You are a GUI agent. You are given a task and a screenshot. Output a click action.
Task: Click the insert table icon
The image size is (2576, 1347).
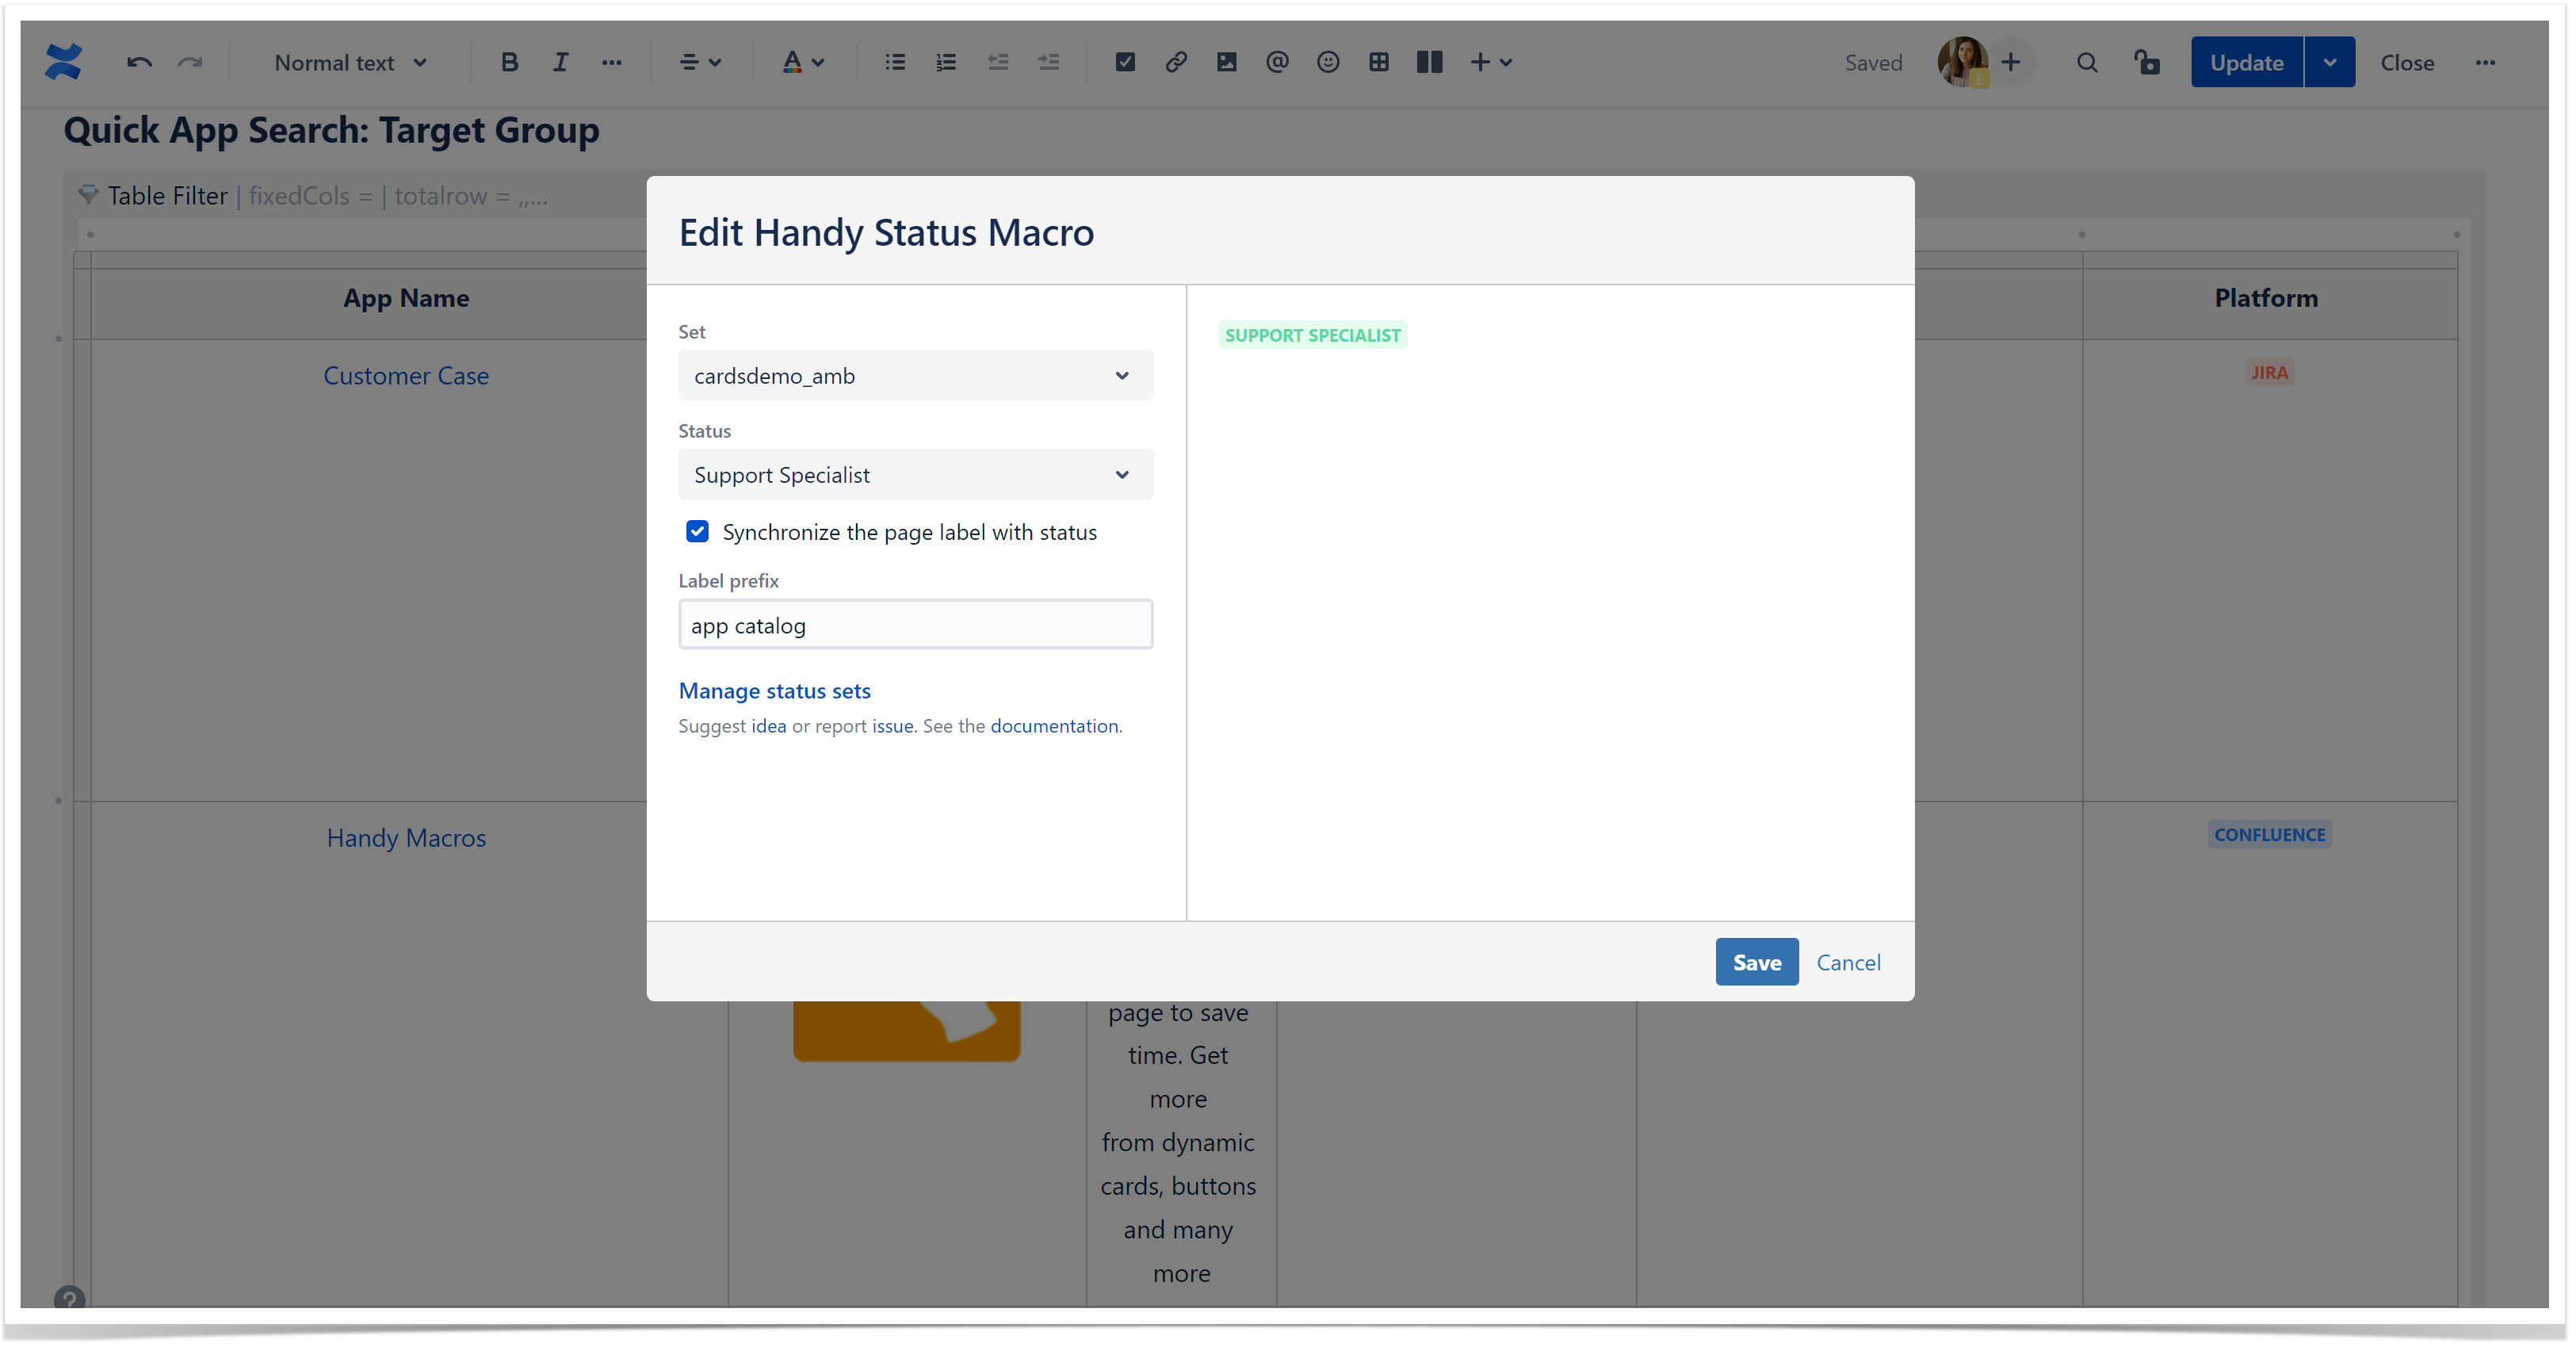[x=1378, y=63]
